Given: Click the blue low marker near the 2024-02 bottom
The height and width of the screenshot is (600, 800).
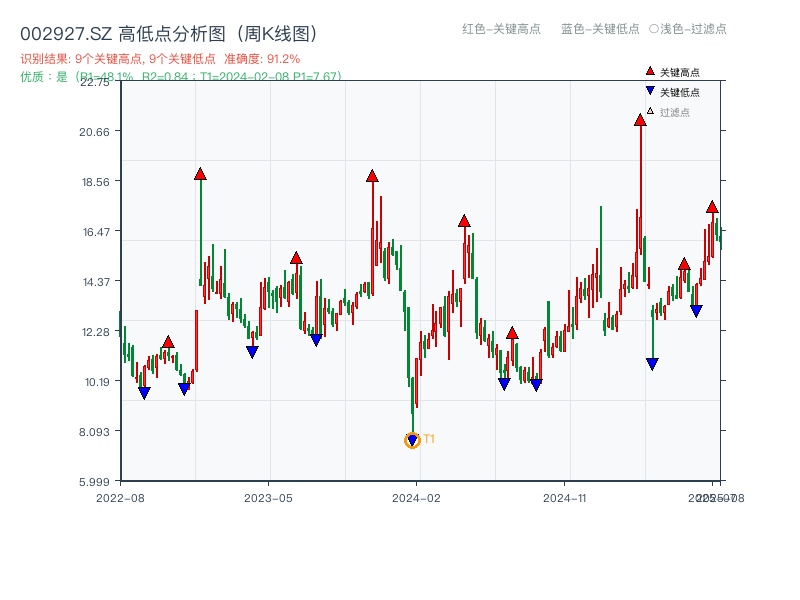Looking at the screenshot, I should pyautogui.click(x=412, y=438).
